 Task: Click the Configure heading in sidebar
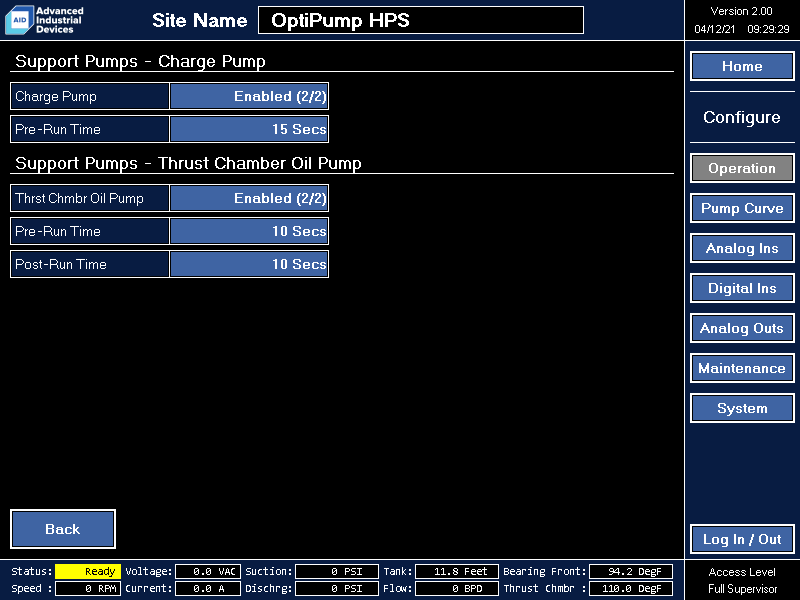[742, 117]
